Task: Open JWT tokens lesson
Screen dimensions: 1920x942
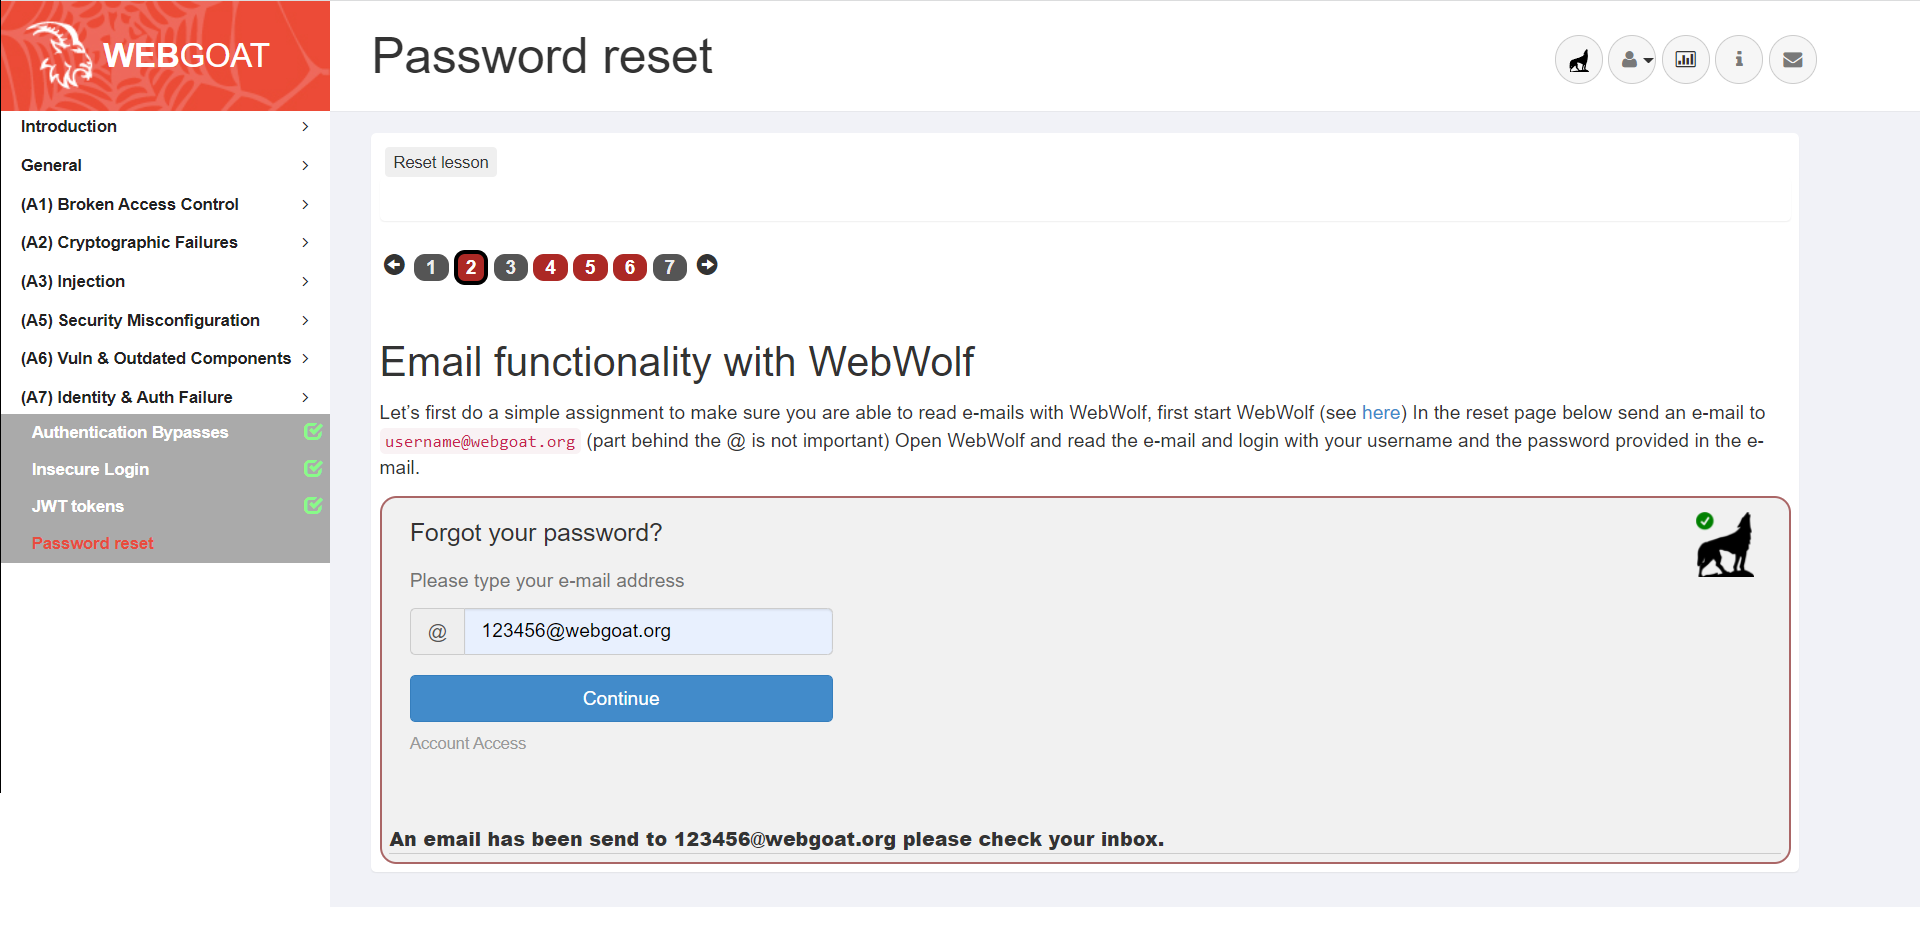Action: pyautogui.click(x=78, y=506)
